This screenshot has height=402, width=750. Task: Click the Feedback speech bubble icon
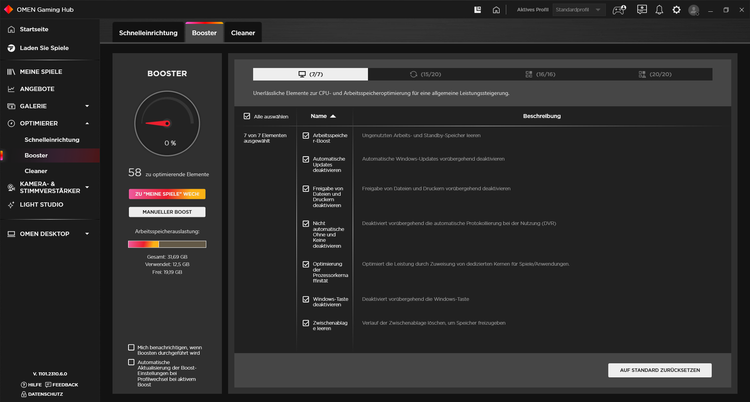tap(48, 385)
